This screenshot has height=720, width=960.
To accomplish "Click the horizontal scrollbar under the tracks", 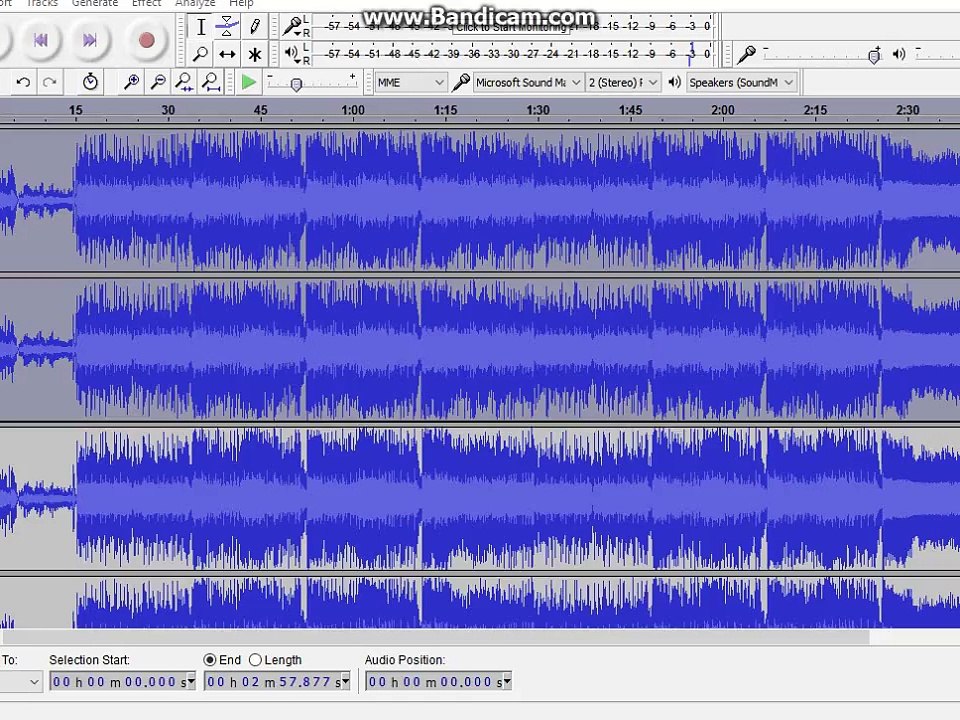I will coord(435,637).
